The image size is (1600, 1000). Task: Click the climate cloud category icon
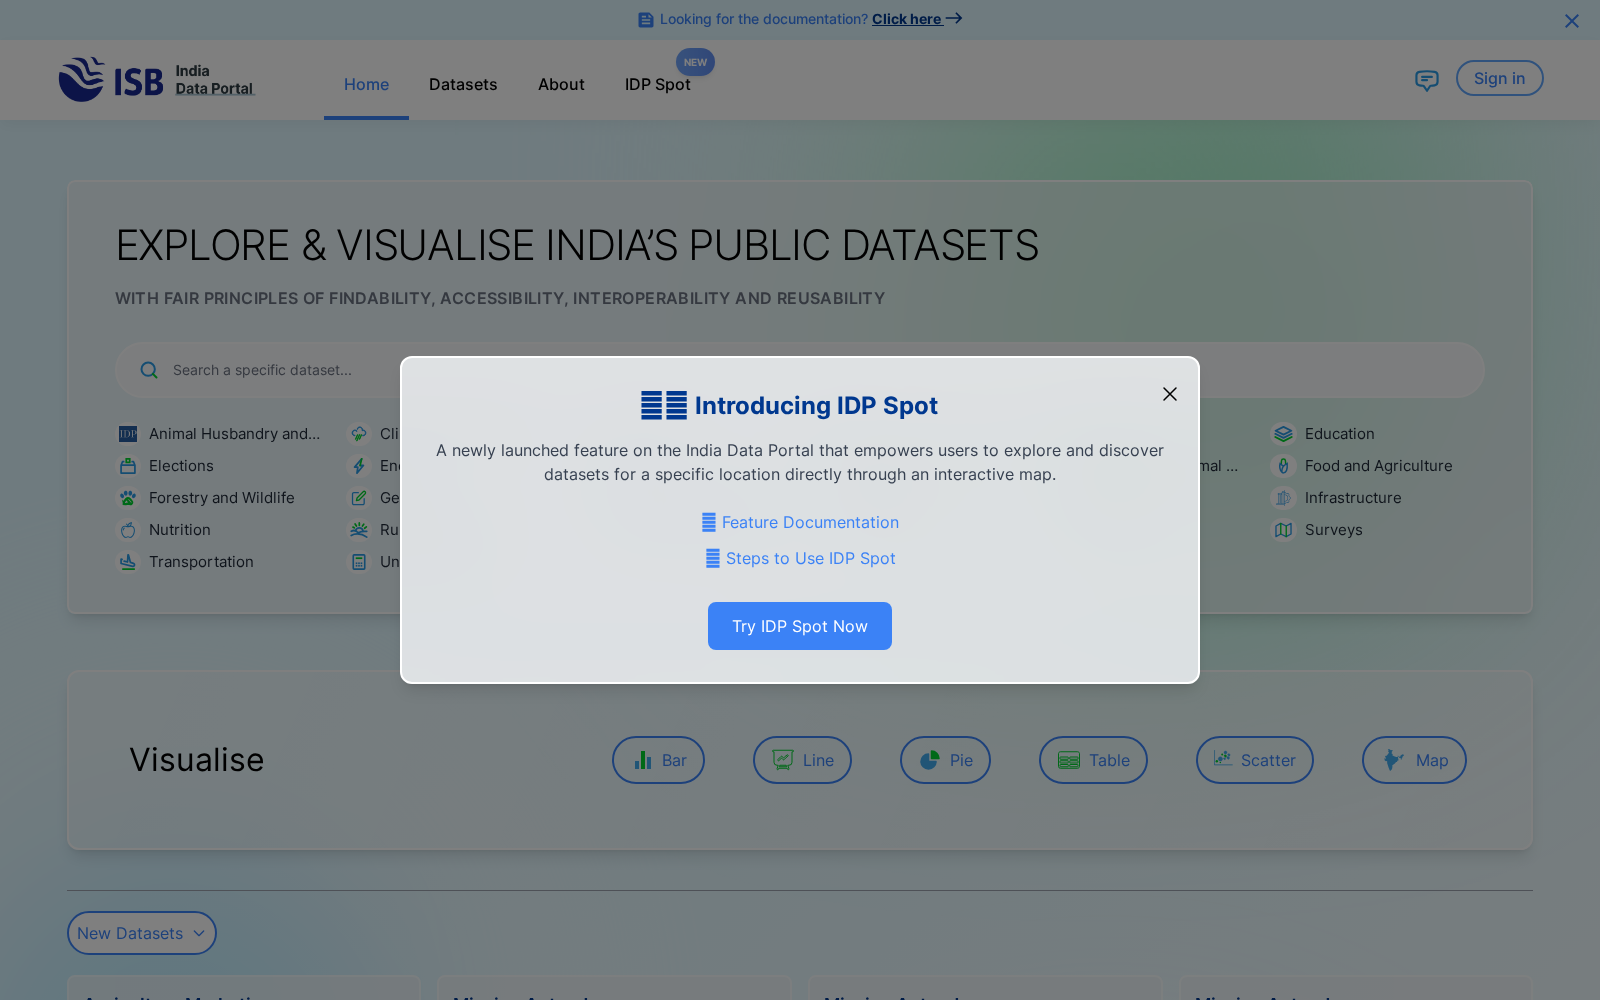click(359, 434)
